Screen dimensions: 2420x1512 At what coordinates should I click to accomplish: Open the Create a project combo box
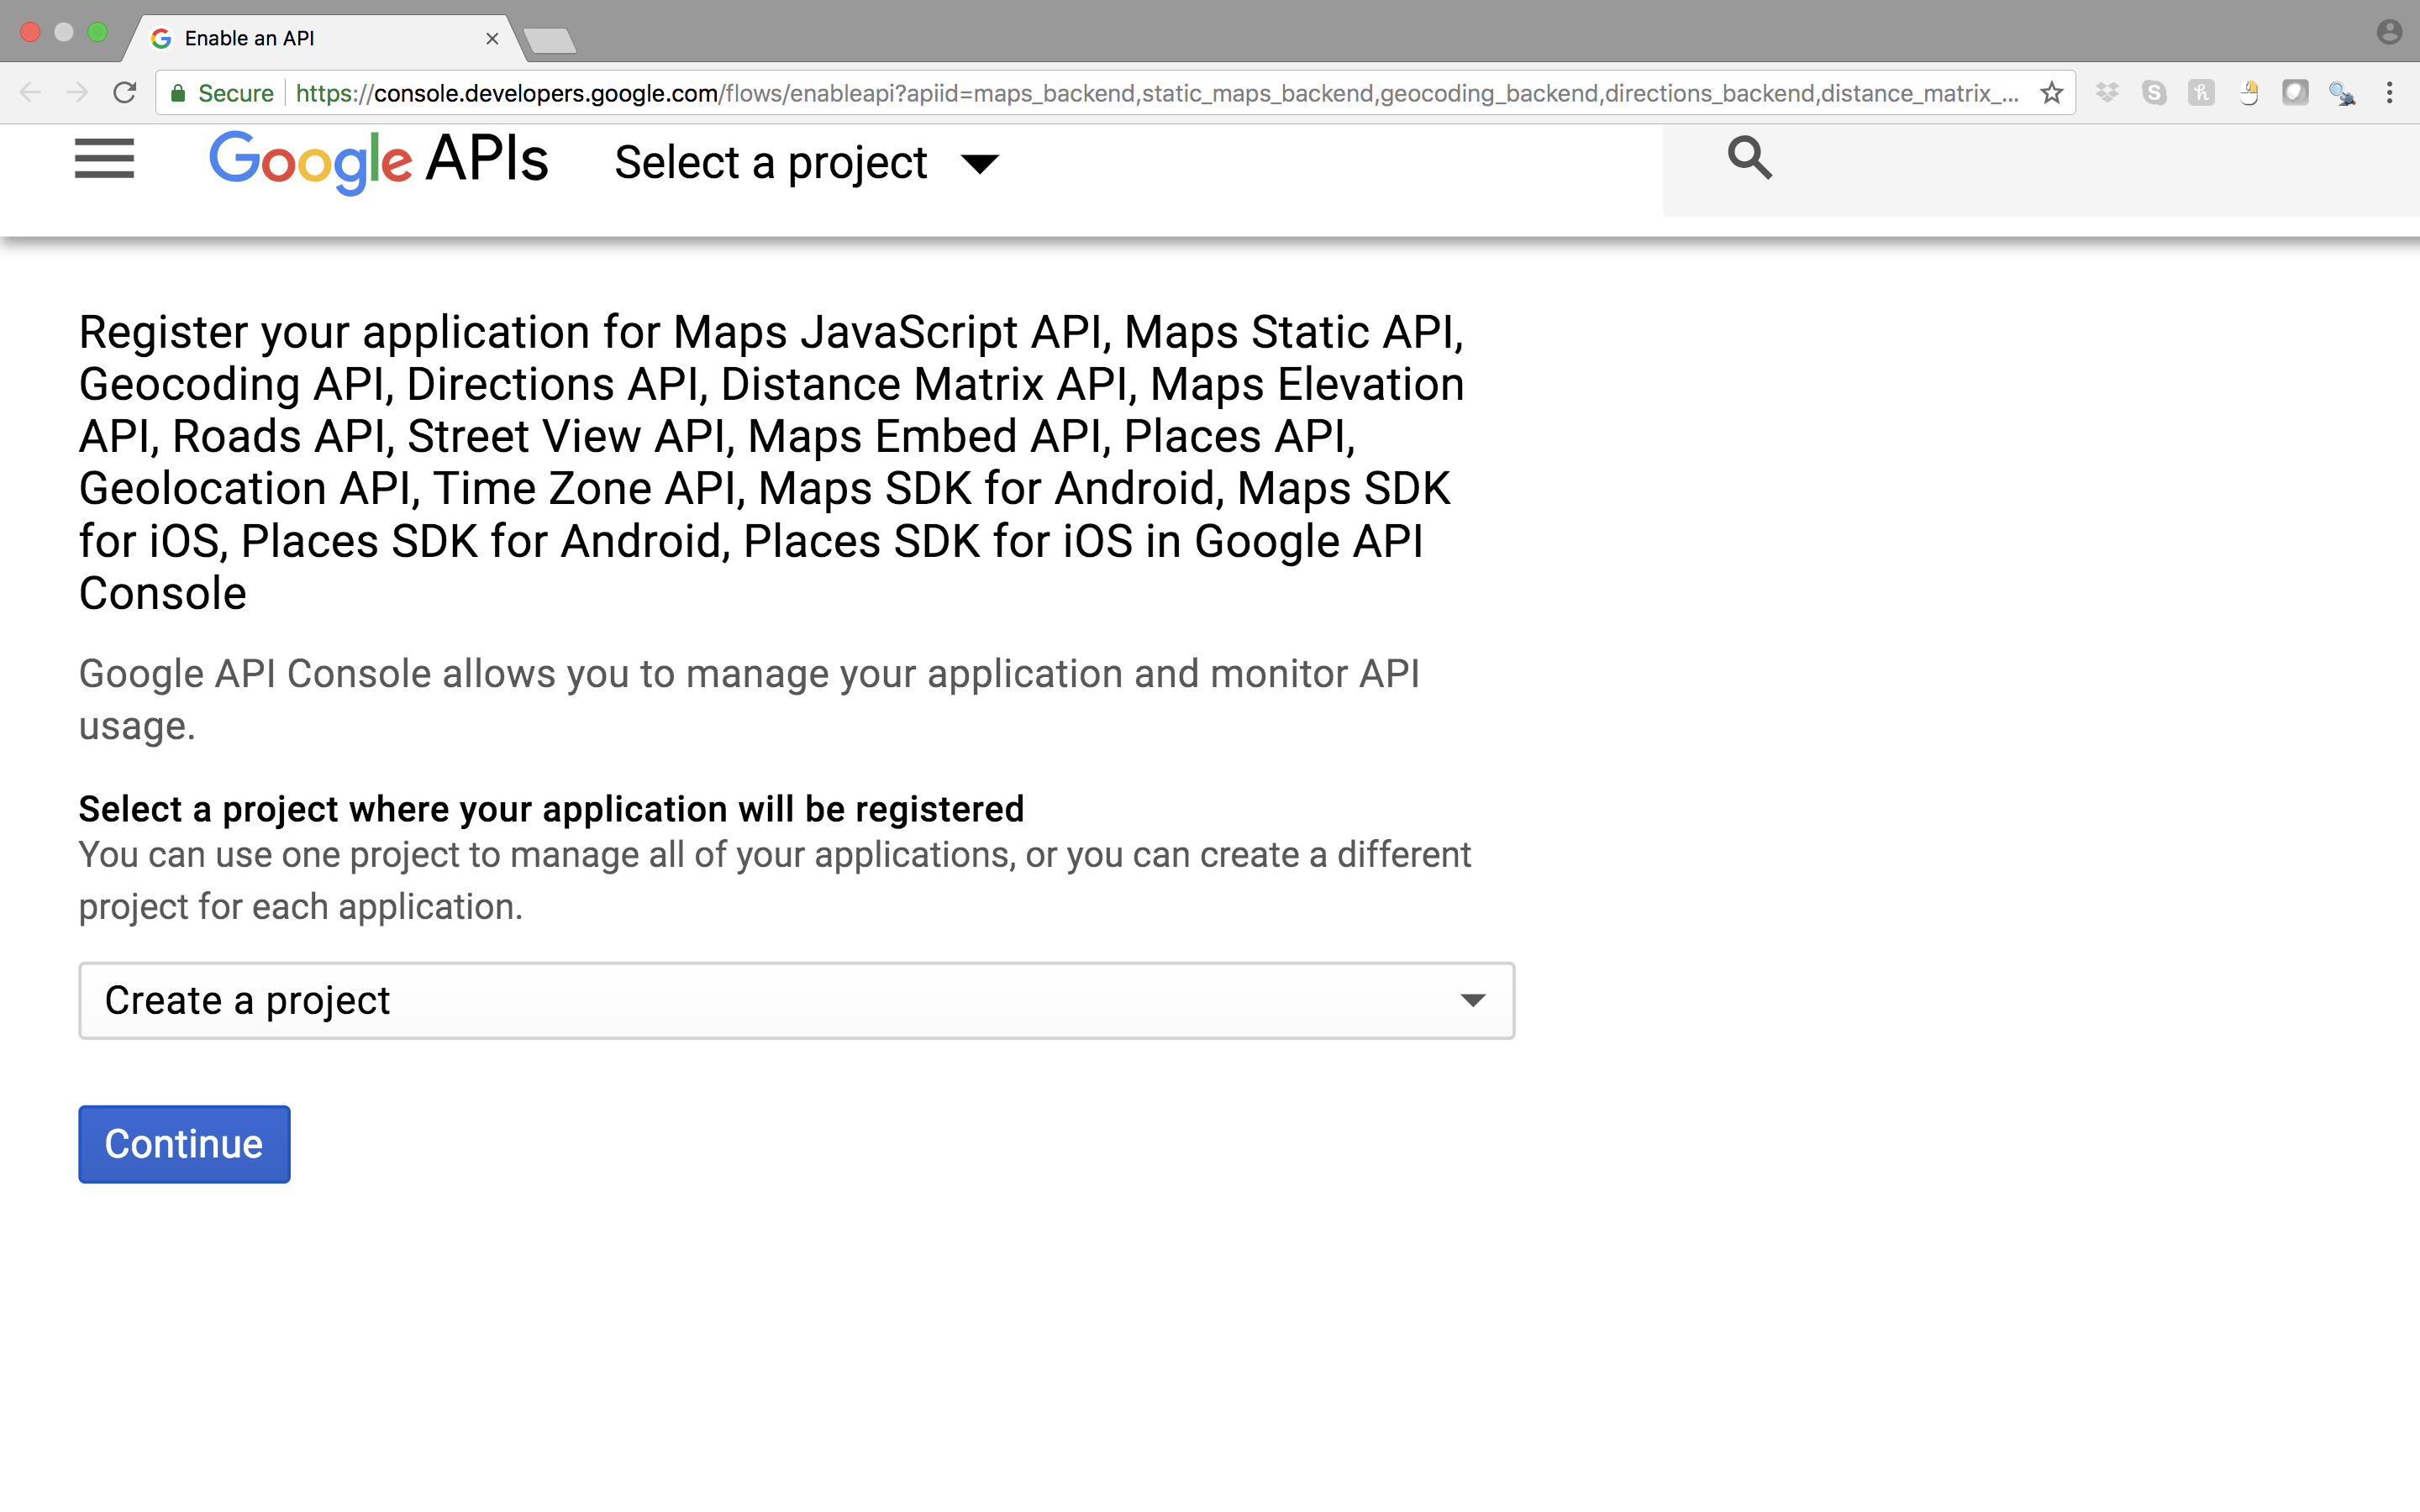(796, 1000)
